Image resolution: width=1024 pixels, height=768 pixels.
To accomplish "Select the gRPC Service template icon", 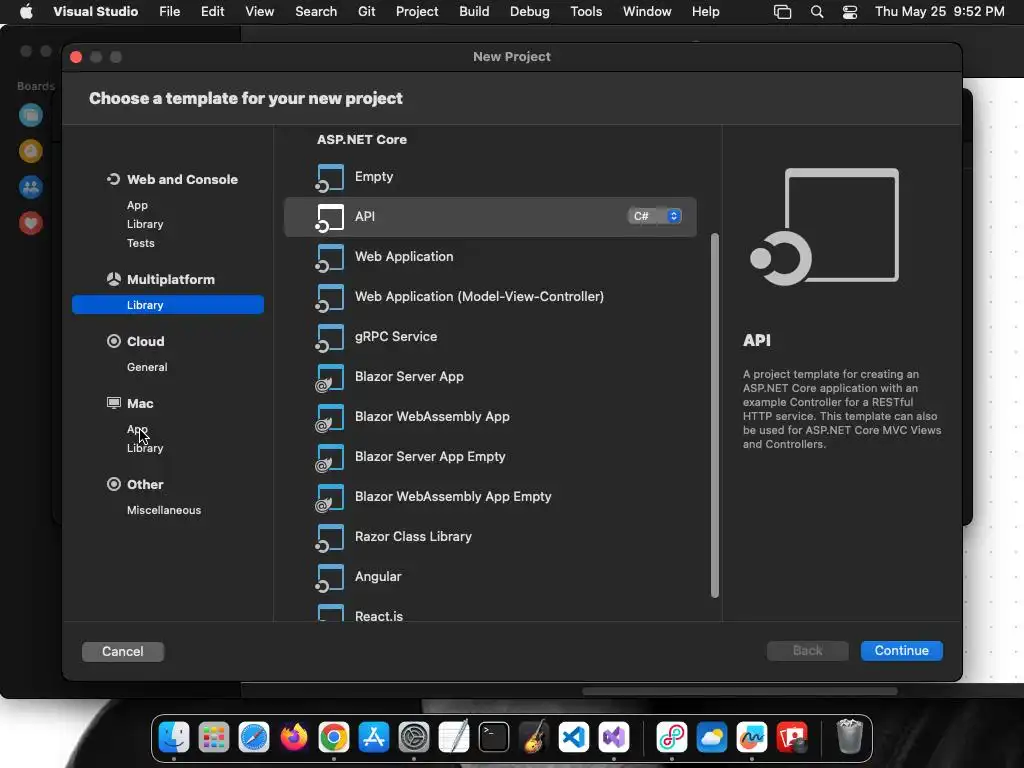I will pos(330,338).
